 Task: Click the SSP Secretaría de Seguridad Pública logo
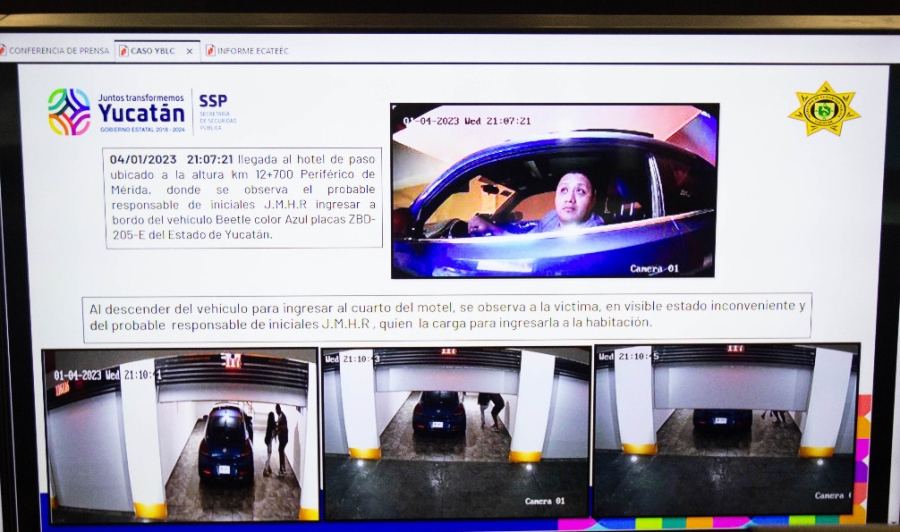(218, 112)
